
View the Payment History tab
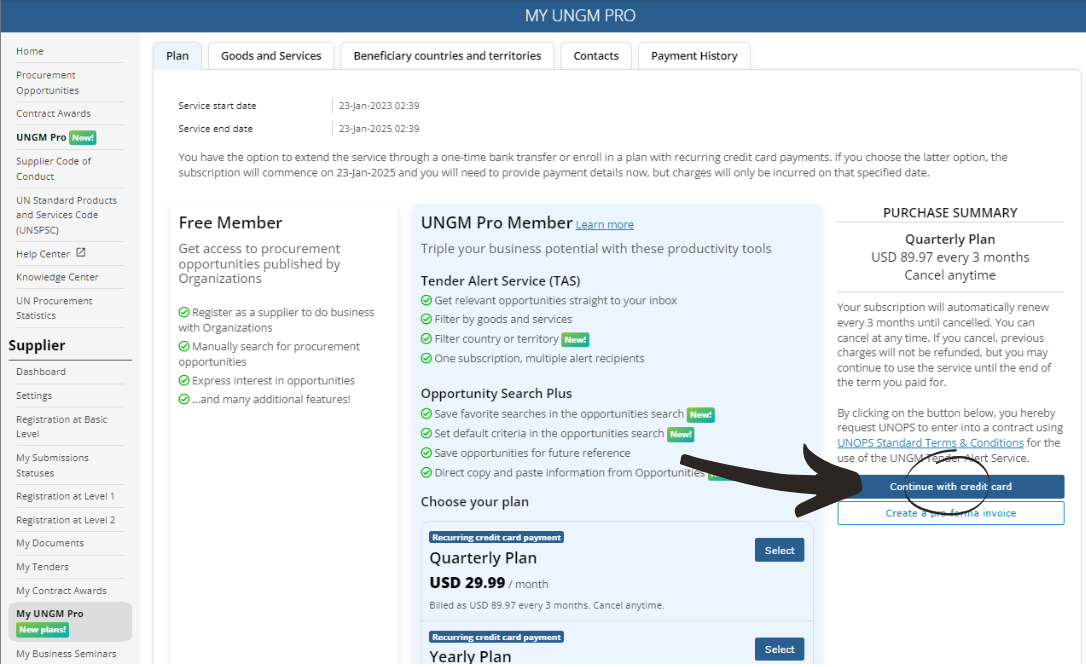coord(694,56)
